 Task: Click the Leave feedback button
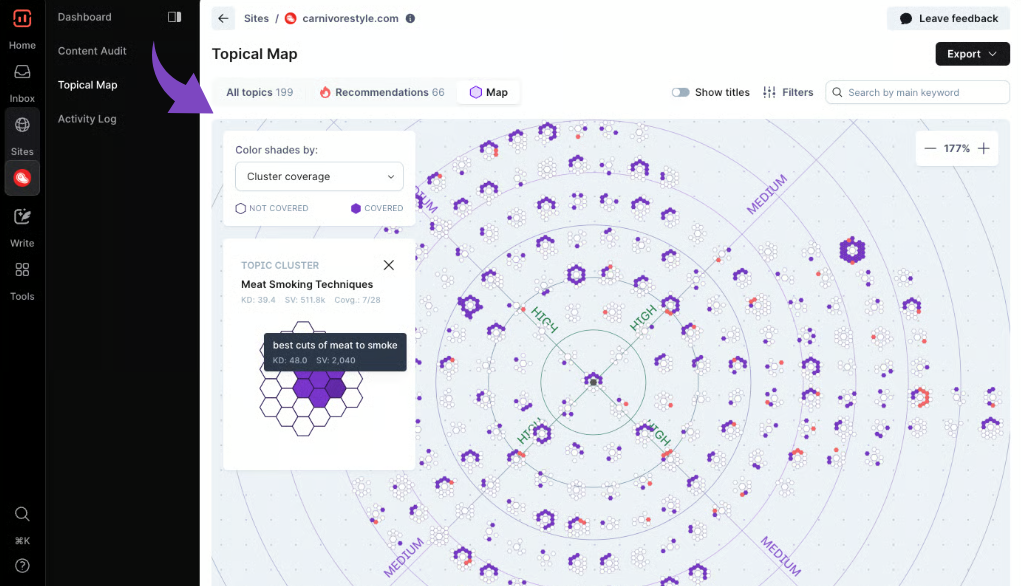tap(948, 18)
